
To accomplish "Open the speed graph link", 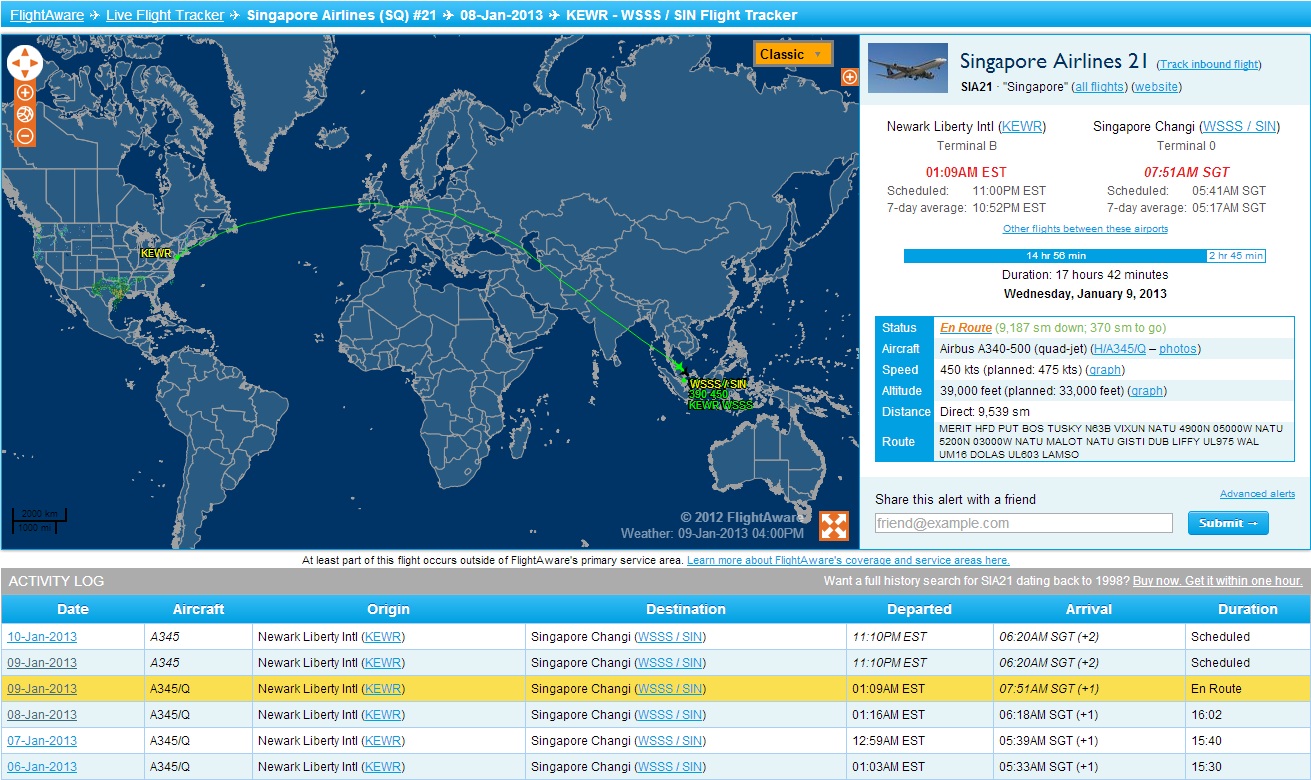I will (x=1104, y=370).
